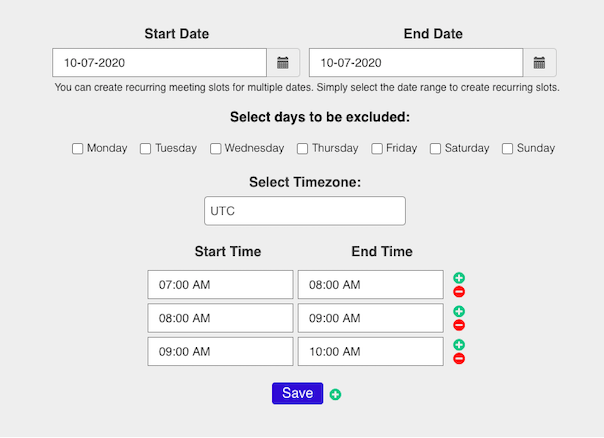Edit the second row's 09:00 AM end time
The height and width of the screenshot is (438, 604).
[x=371, y=318]
